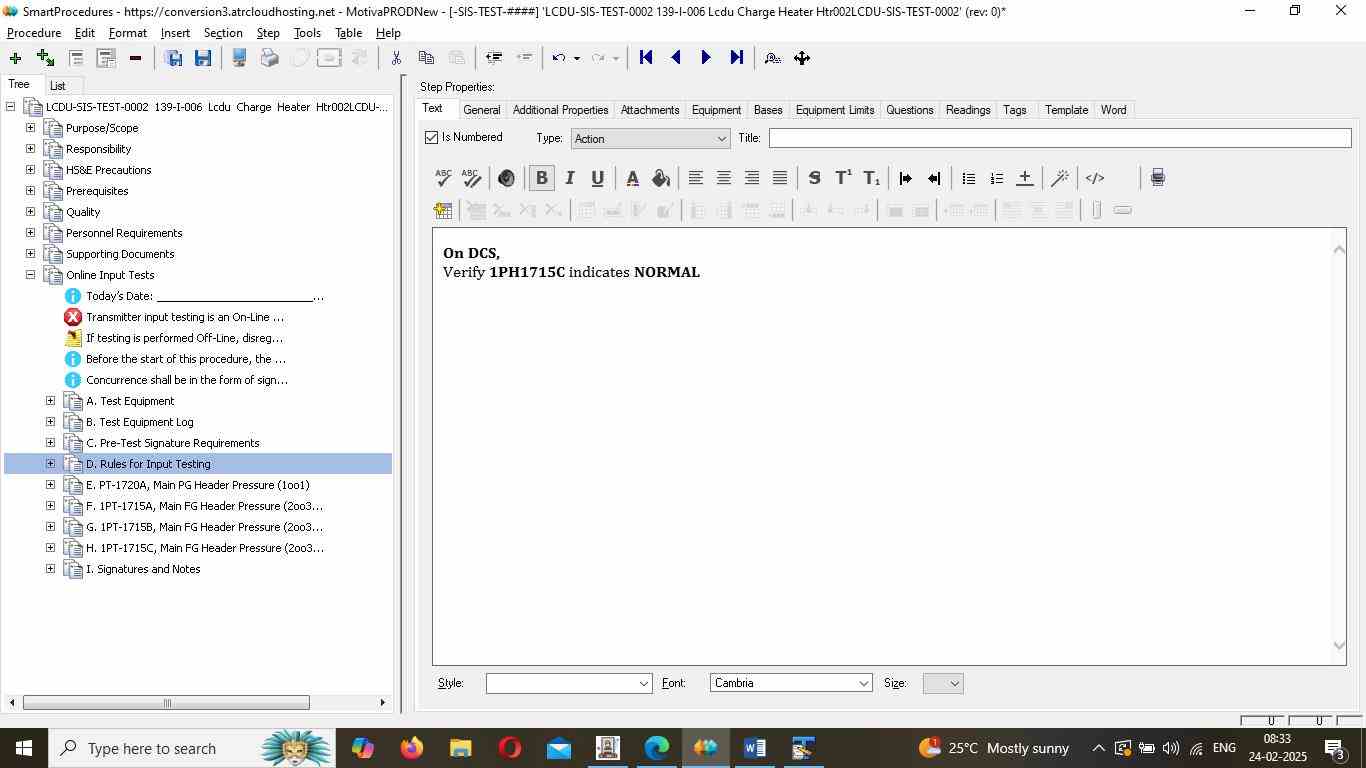Click the cut scissors icon
Image resolution: width=1366 pixels, height=768 pixels.
tap(396, 58)
